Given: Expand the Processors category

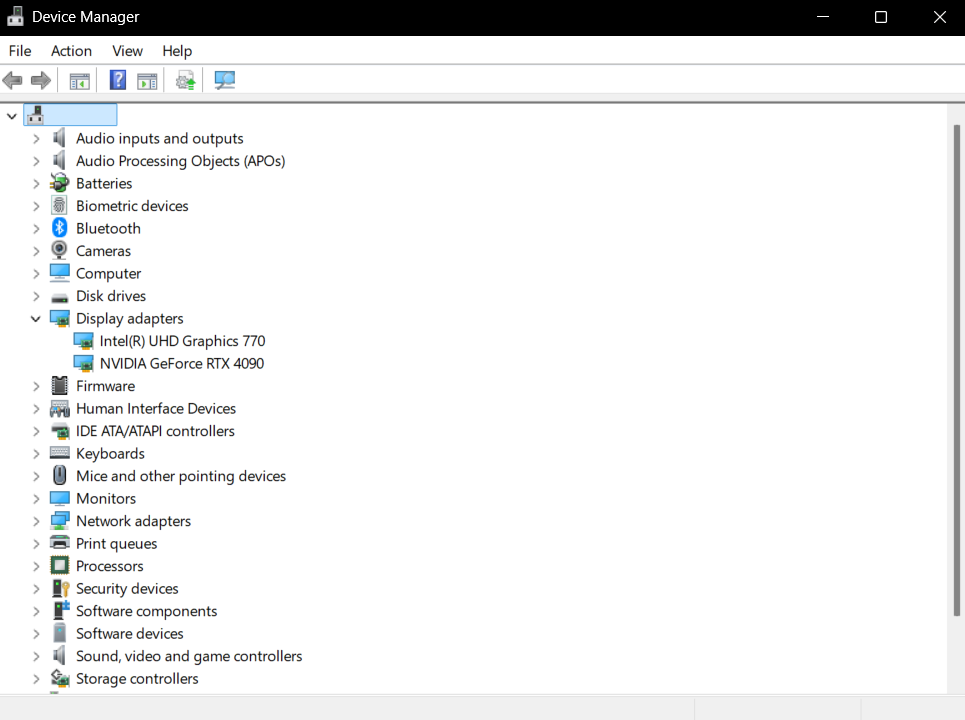Looking at the screenshot, I should (x=36, y=566).
